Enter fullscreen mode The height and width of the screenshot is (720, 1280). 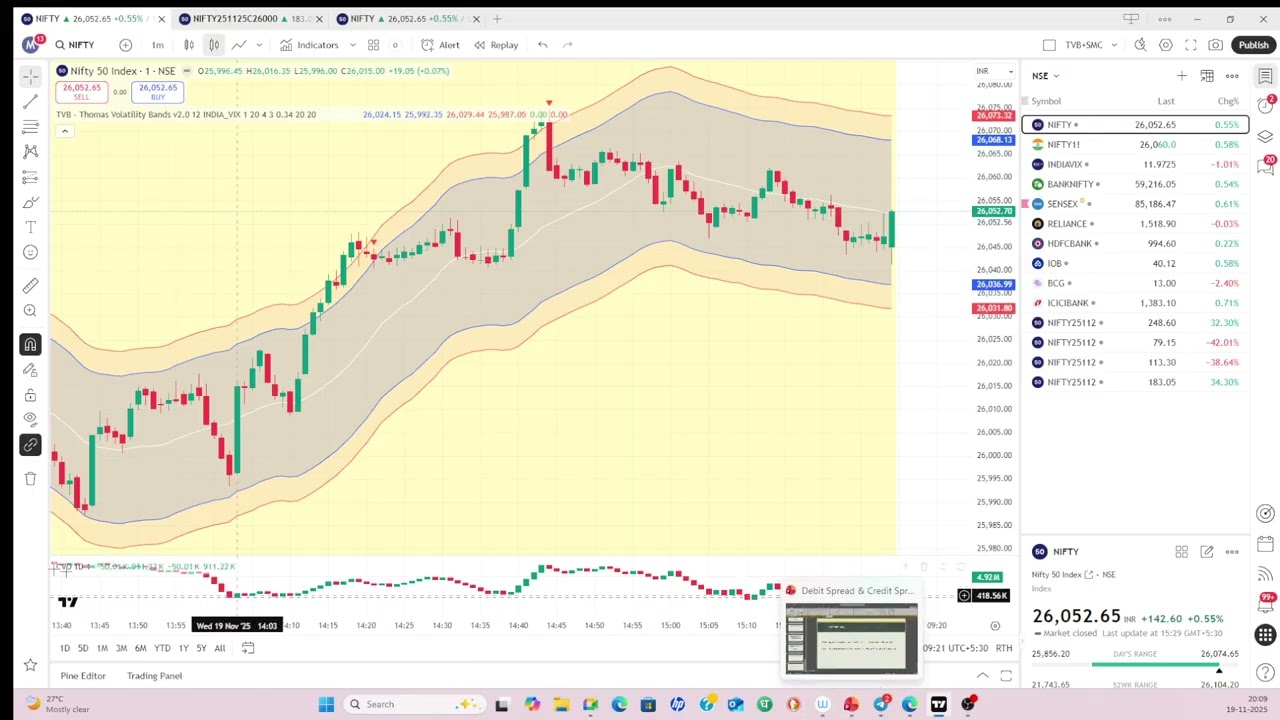pyautogui.click(x=1191, y=45)
